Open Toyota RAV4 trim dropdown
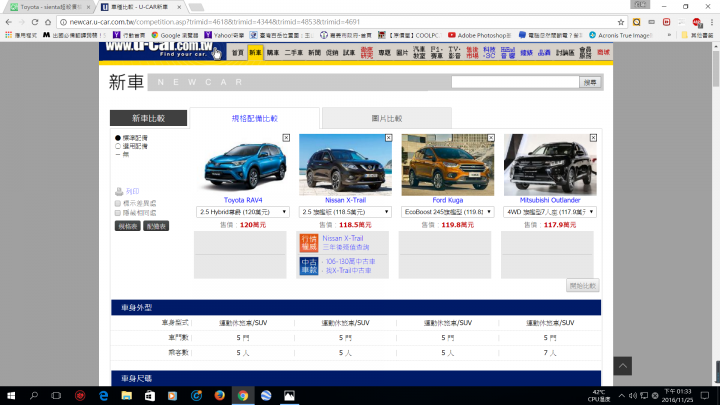This screenshot has width=720, height=405. point(243,212)
